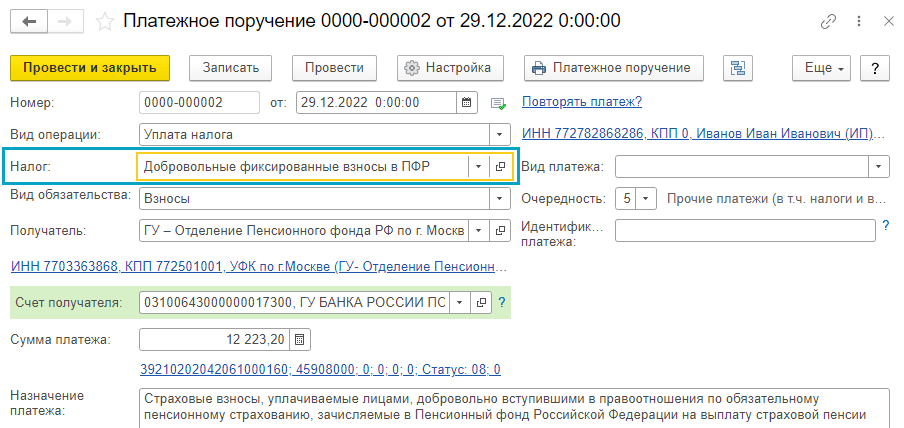Open the three-dot window menu
The height and width of the screenshot is (428, 904).
(860, 22)
